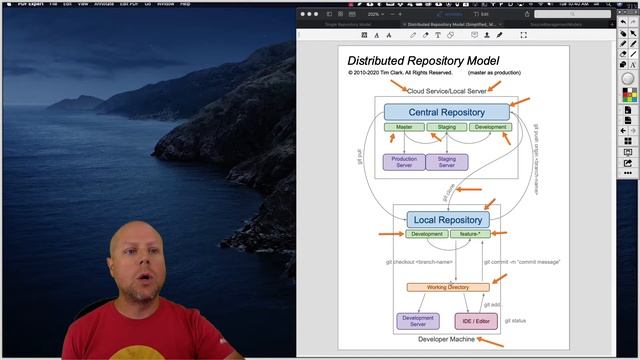Click the forward arrow in floating palette
The width and height of the screenshot is (640, 360).
point(633,131)
